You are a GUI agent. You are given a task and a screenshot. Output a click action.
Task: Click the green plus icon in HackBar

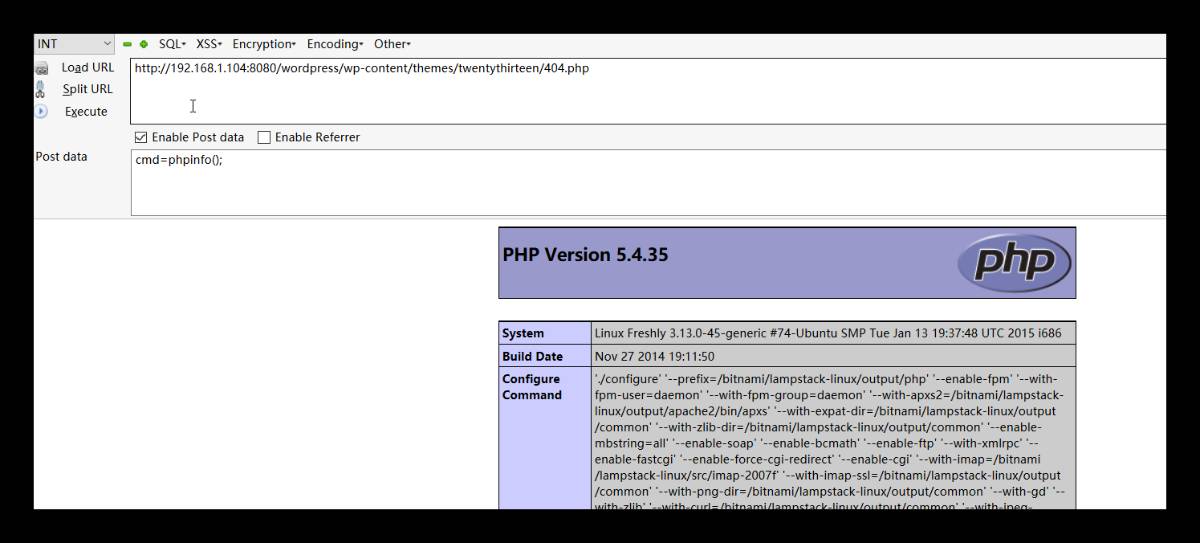coord(144,44)
